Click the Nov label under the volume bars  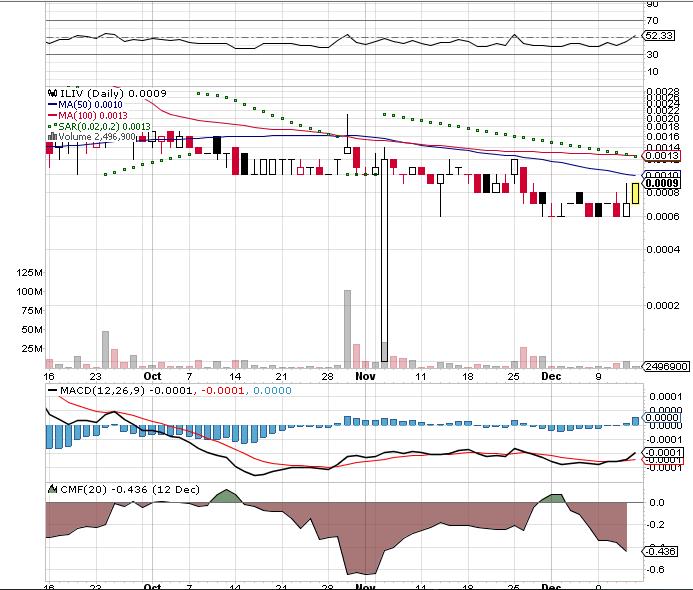[366, 376]
